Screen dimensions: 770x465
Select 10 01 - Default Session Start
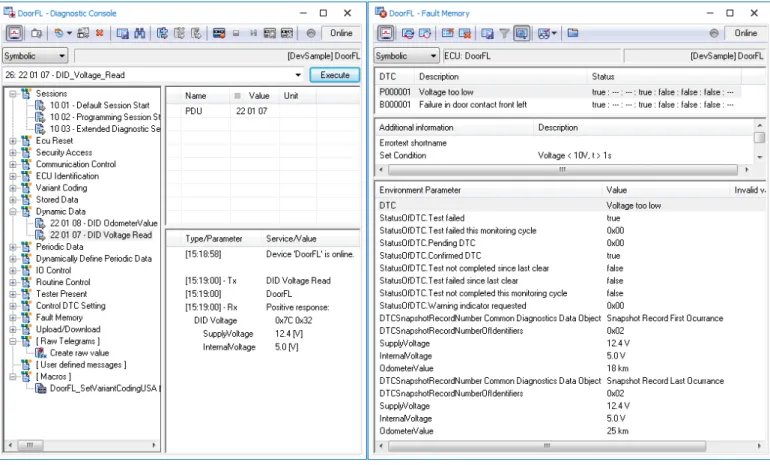[100, 105]
